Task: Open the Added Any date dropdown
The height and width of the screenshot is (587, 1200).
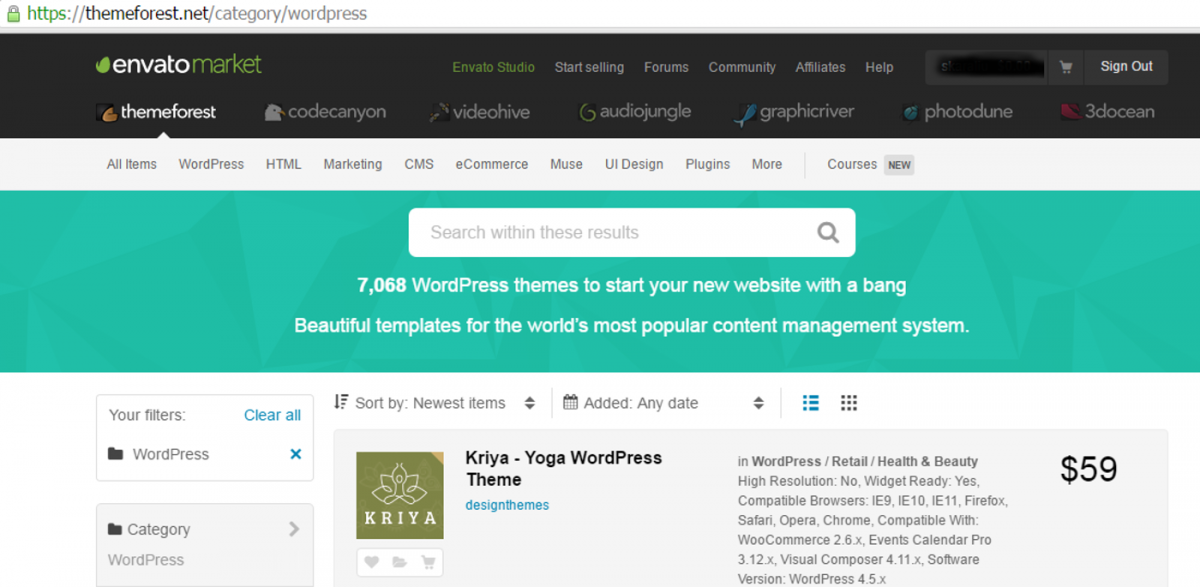Action: tap(664, 403)
